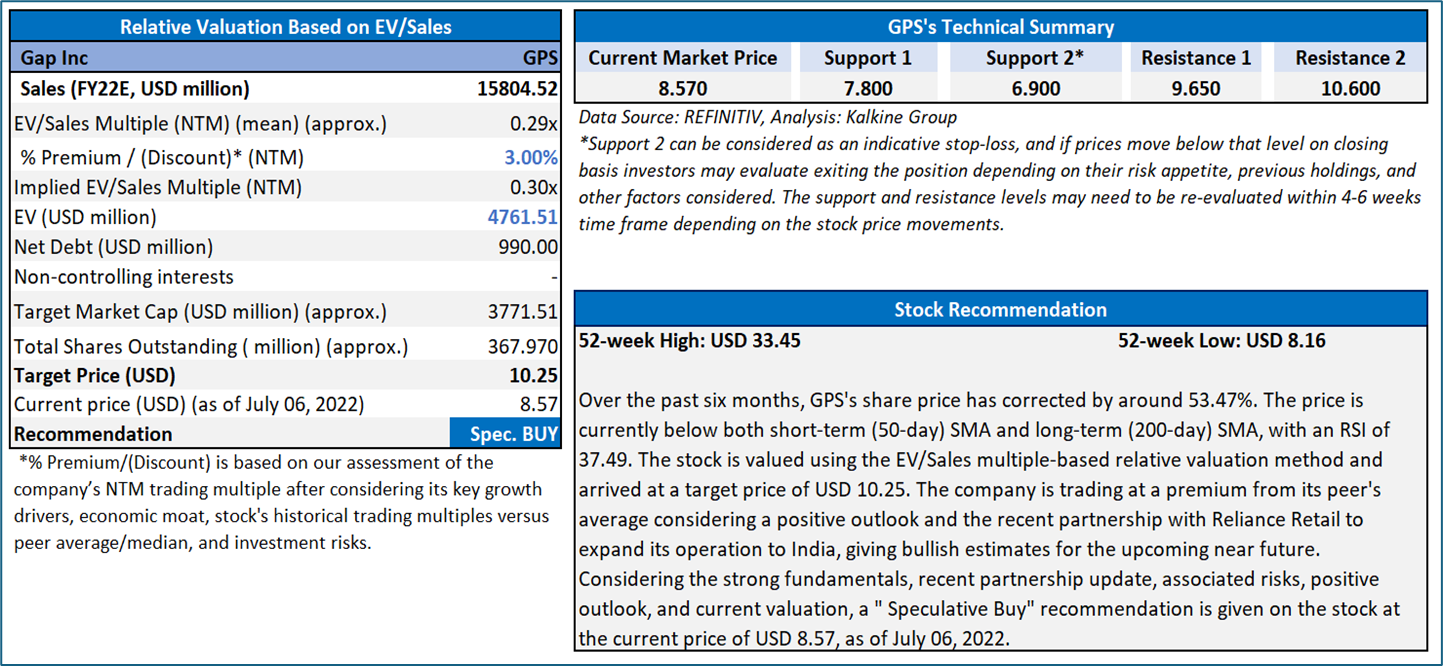
Task: Select the Resistance 2 value 10.600
Action: 1350,88
